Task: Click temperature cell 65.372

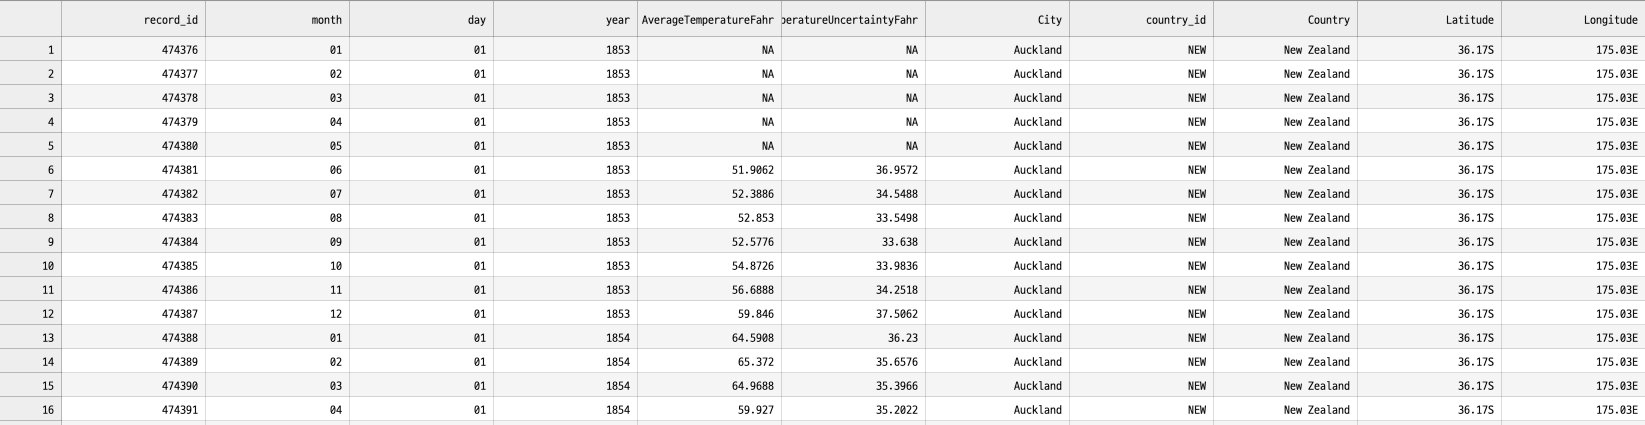Action: [709, 361]
